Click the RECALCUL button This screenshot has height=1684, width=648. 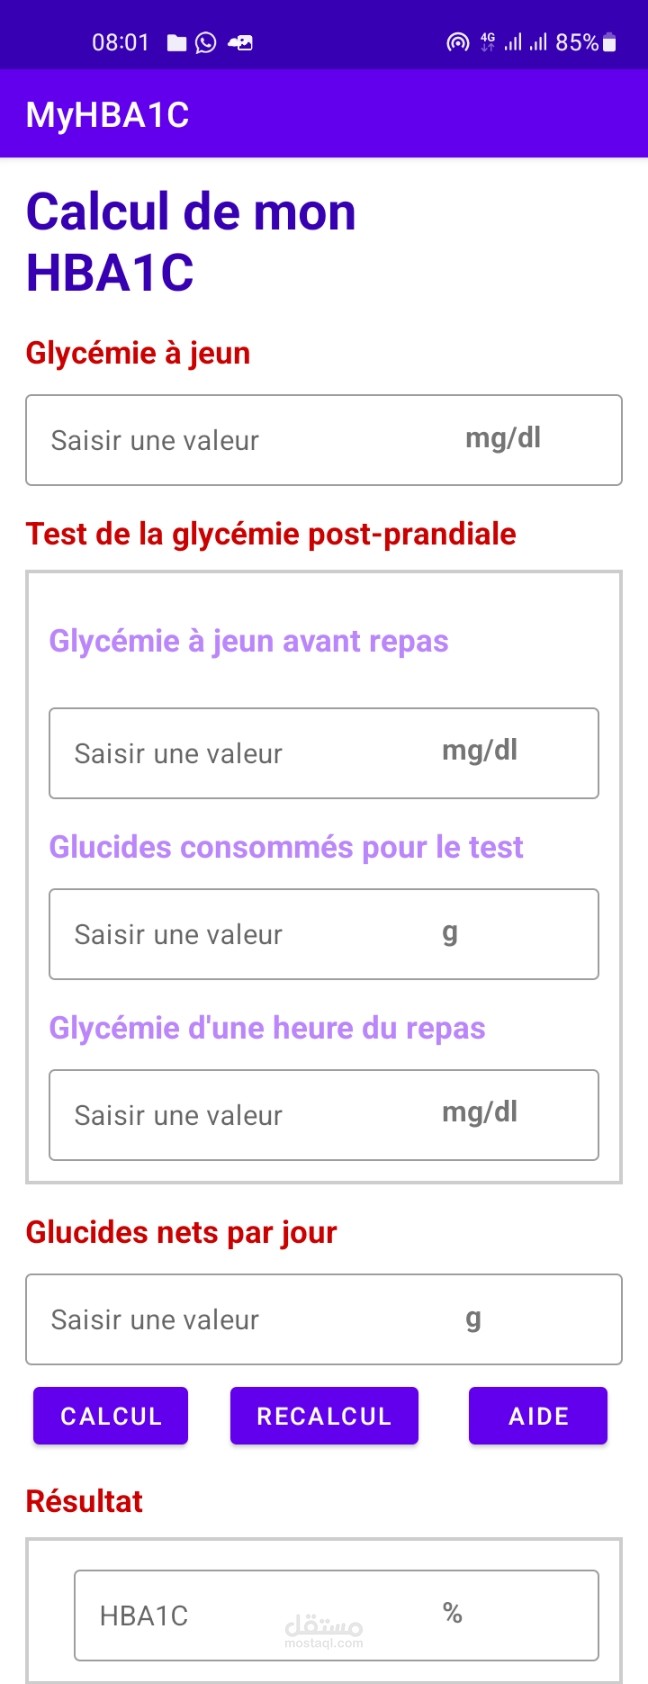point(324,1415)
